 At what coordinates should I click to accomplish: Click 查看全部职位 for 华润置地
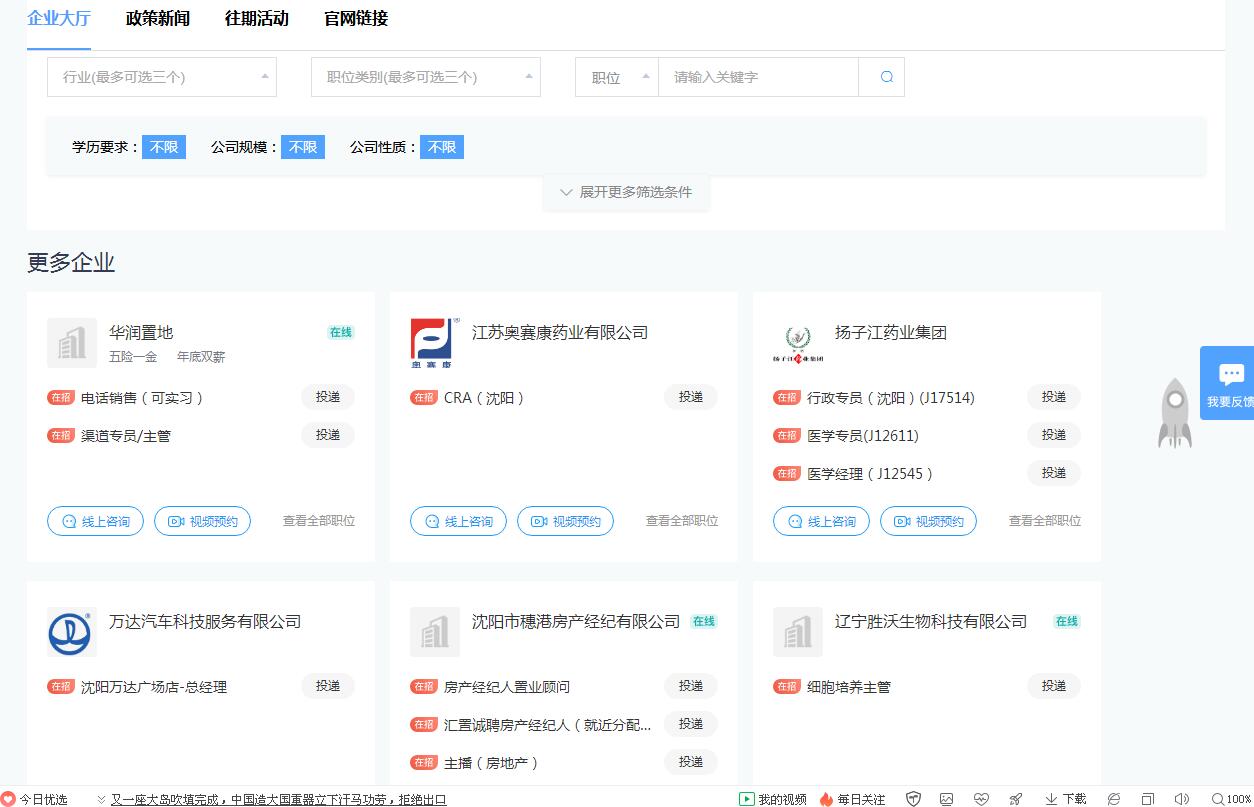319,521
